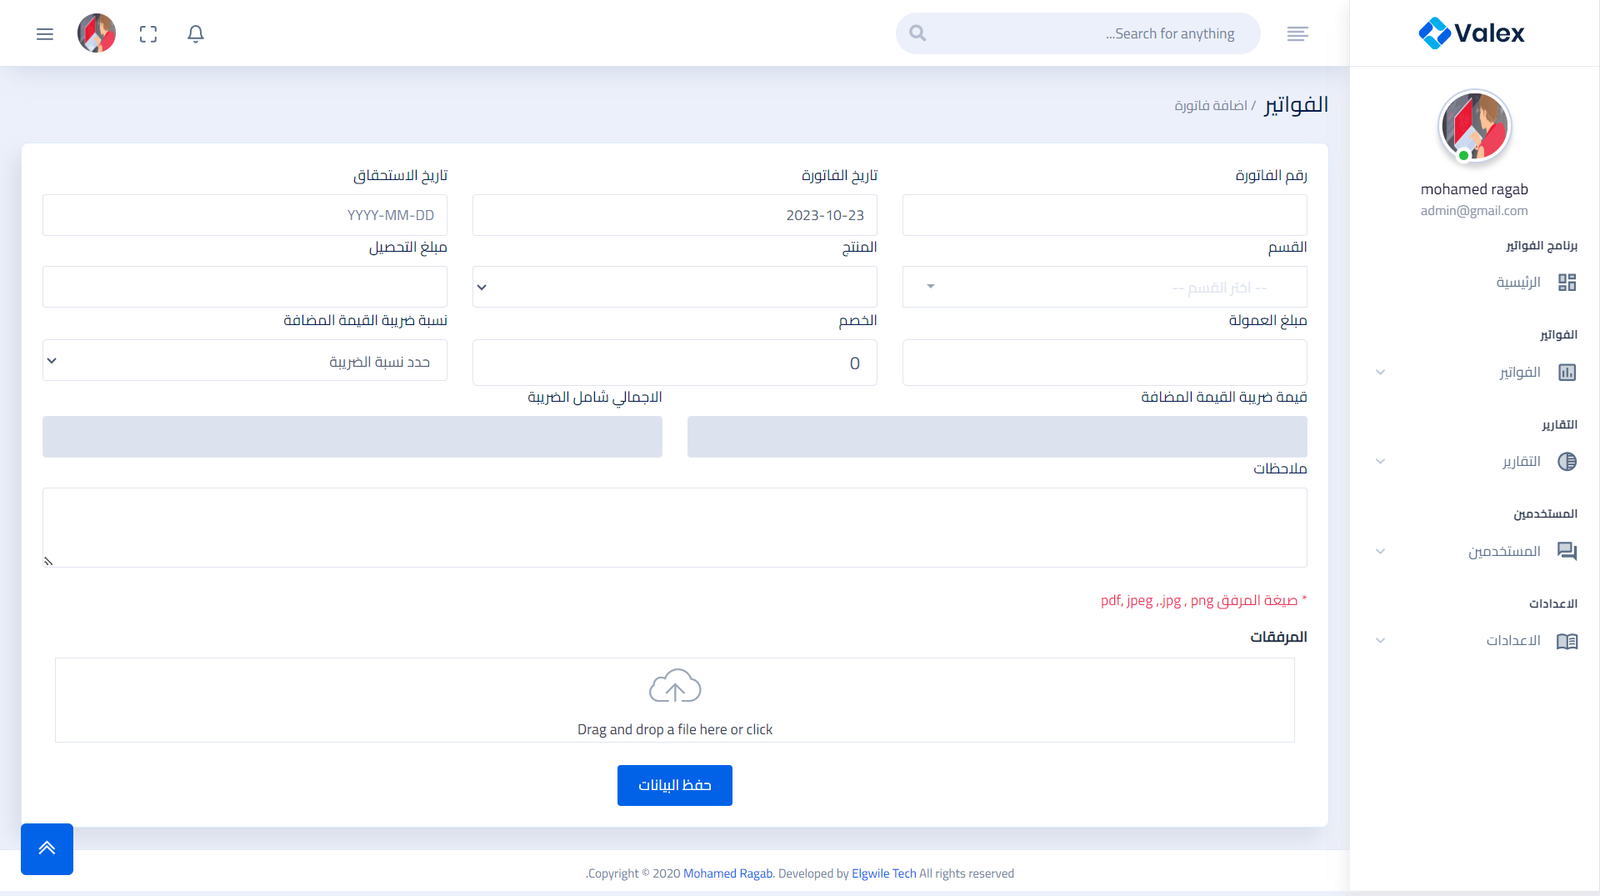Click the hamburger menu icon in header
1600x896 pixels.
[45, 34]
